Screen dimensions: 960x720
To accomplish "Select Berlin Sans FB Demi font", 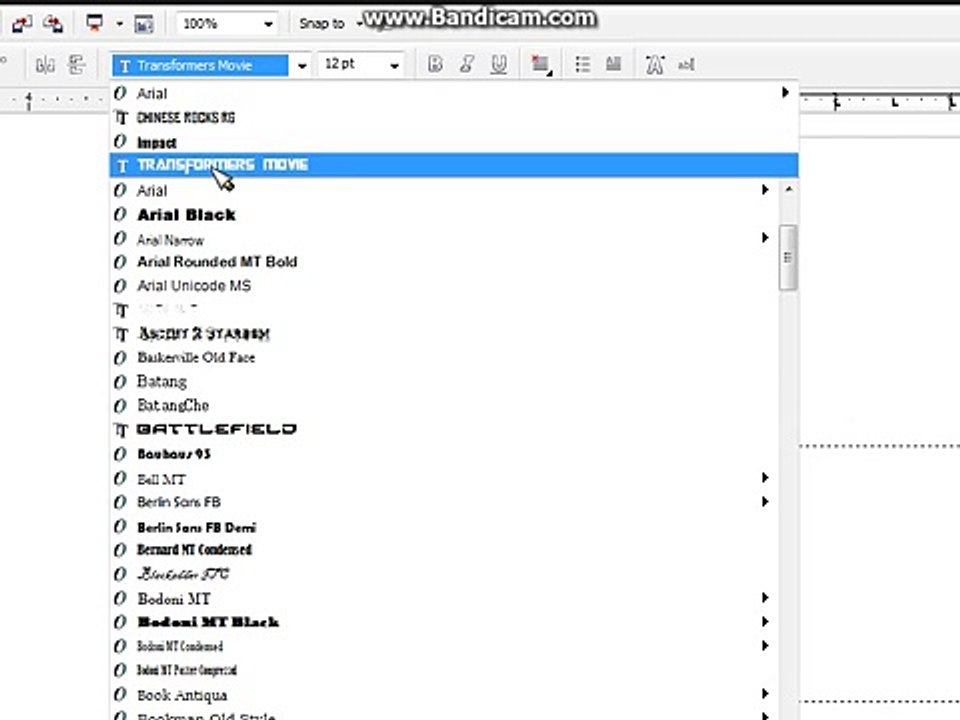I will click(444, 527).
